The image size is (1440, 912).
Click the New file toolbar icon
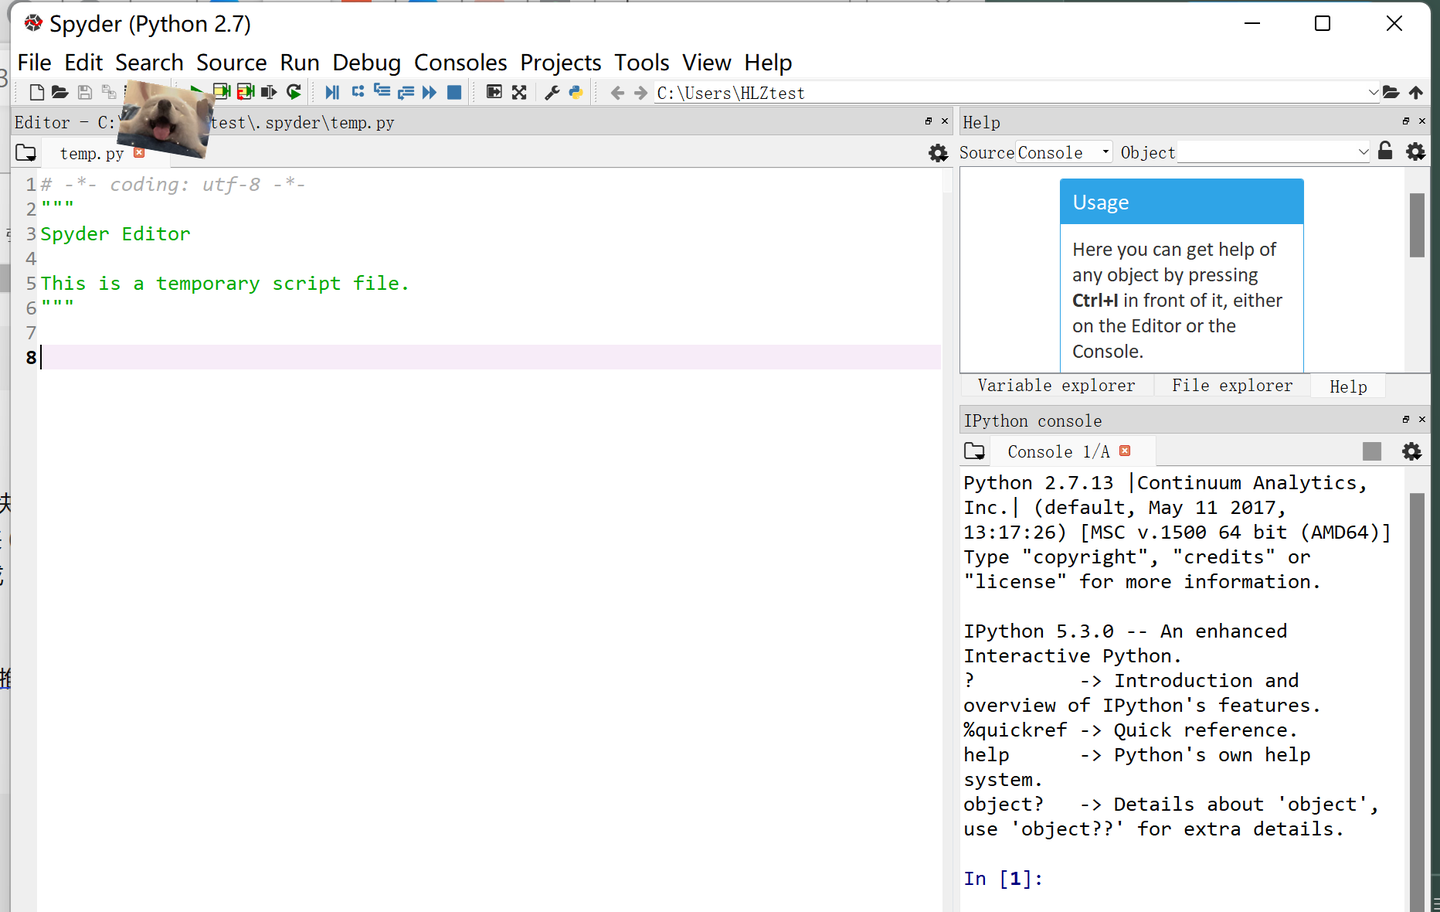point(37,93)
